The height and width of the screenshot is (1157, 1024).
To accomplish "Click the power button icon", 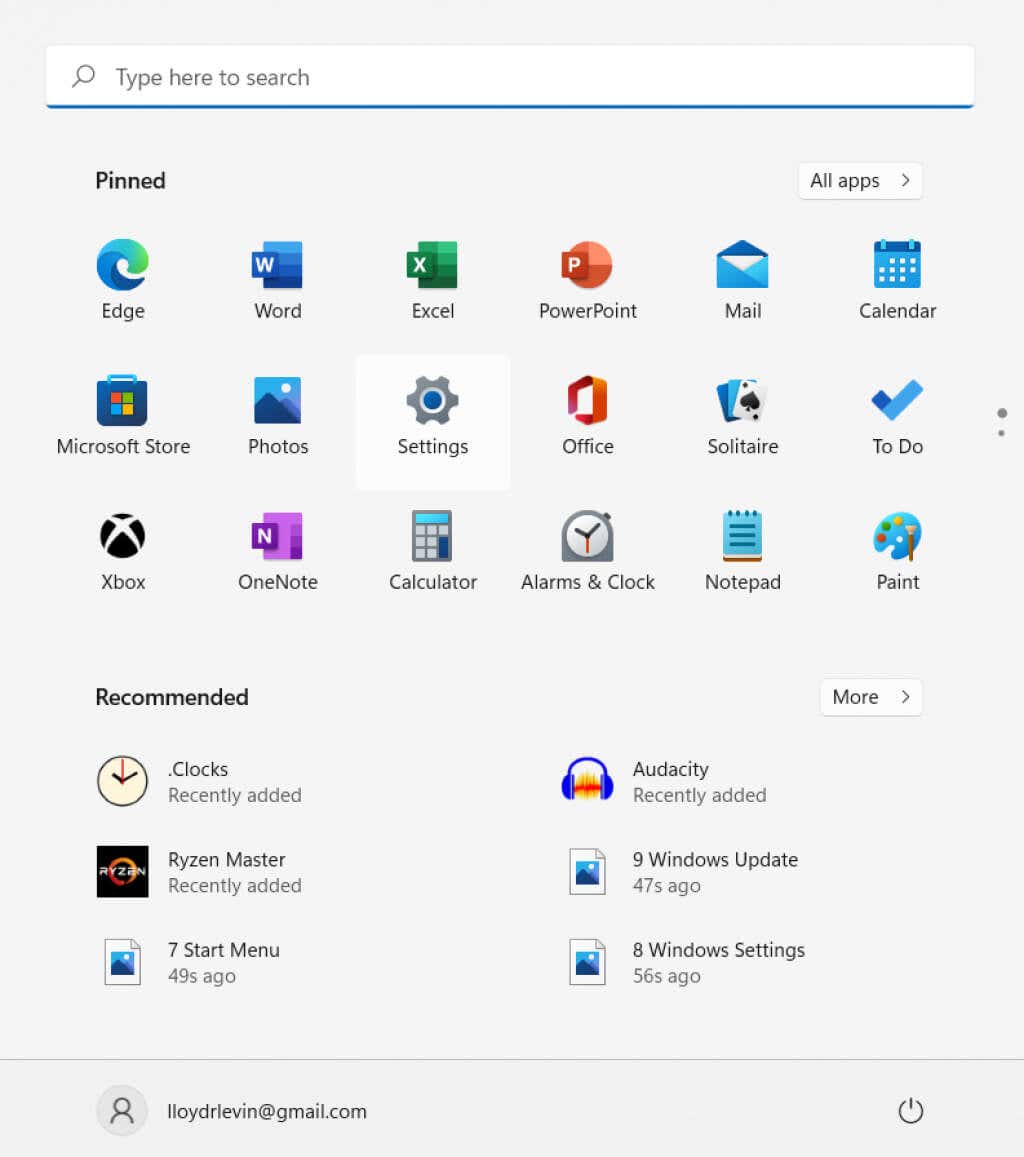I will click(910, 1111).
